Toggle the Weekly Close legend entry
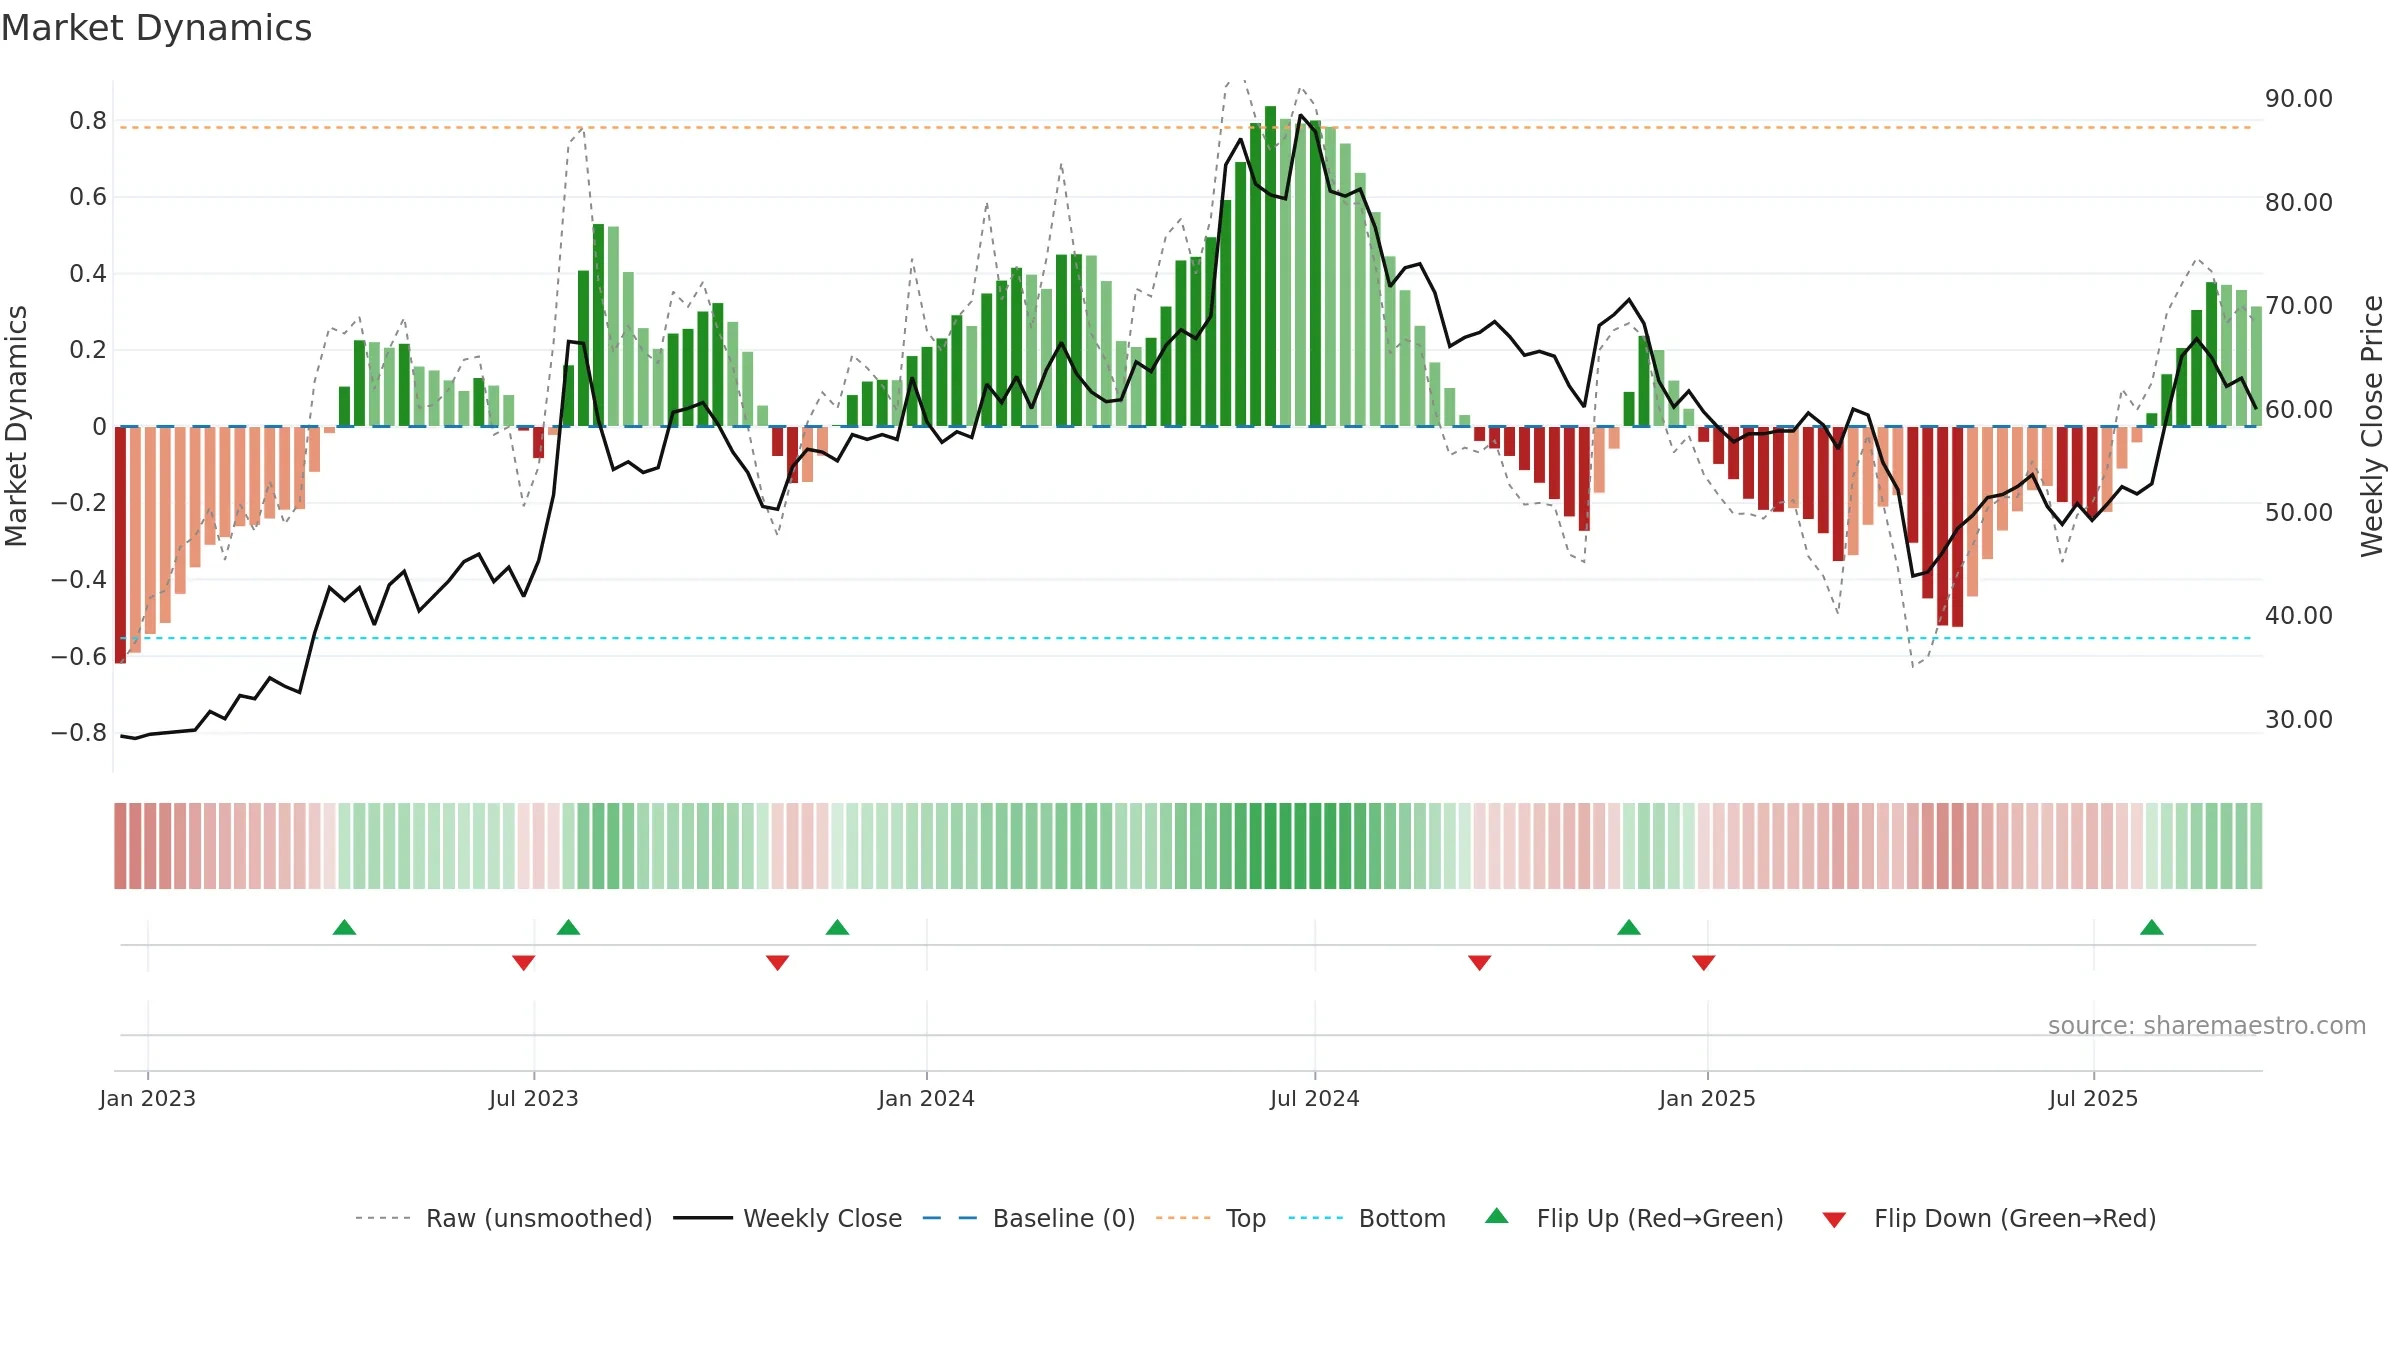This screenshot has height=1350, width=2400. (787, 1218)
